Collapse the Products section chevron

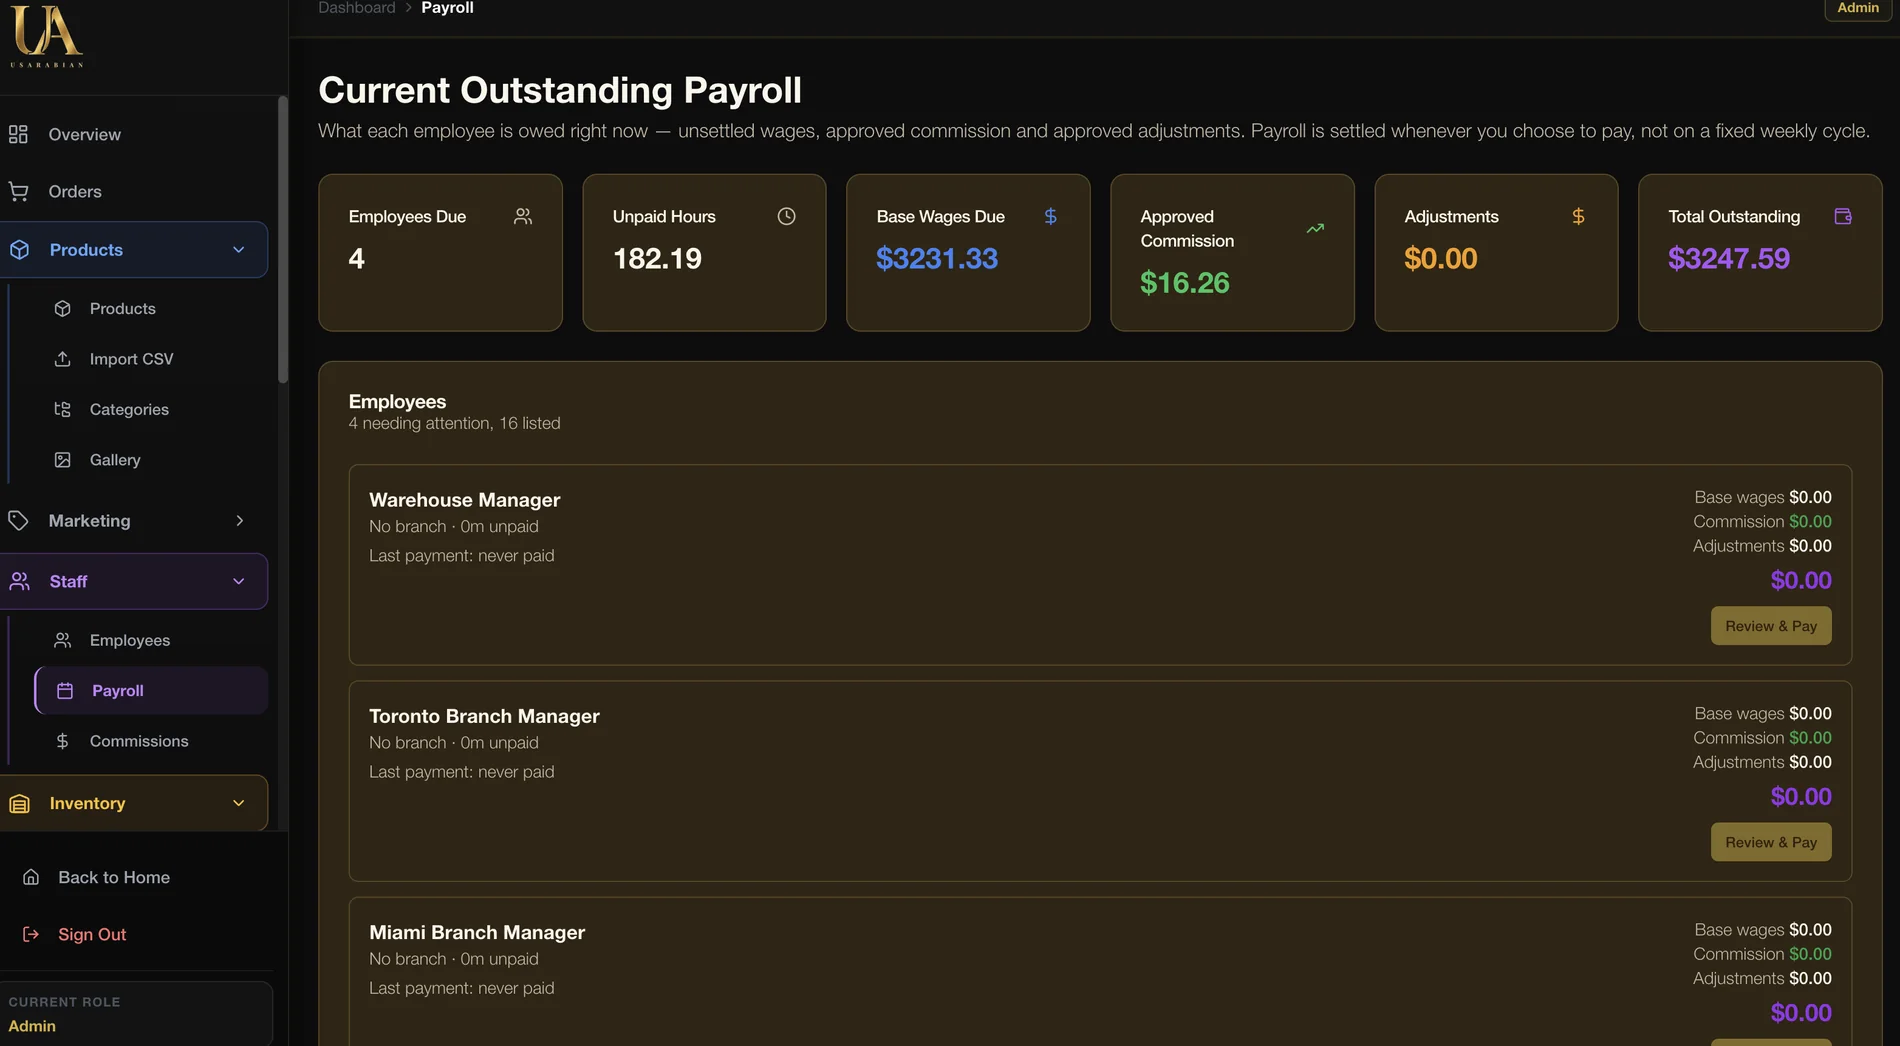tap(239, 249)
